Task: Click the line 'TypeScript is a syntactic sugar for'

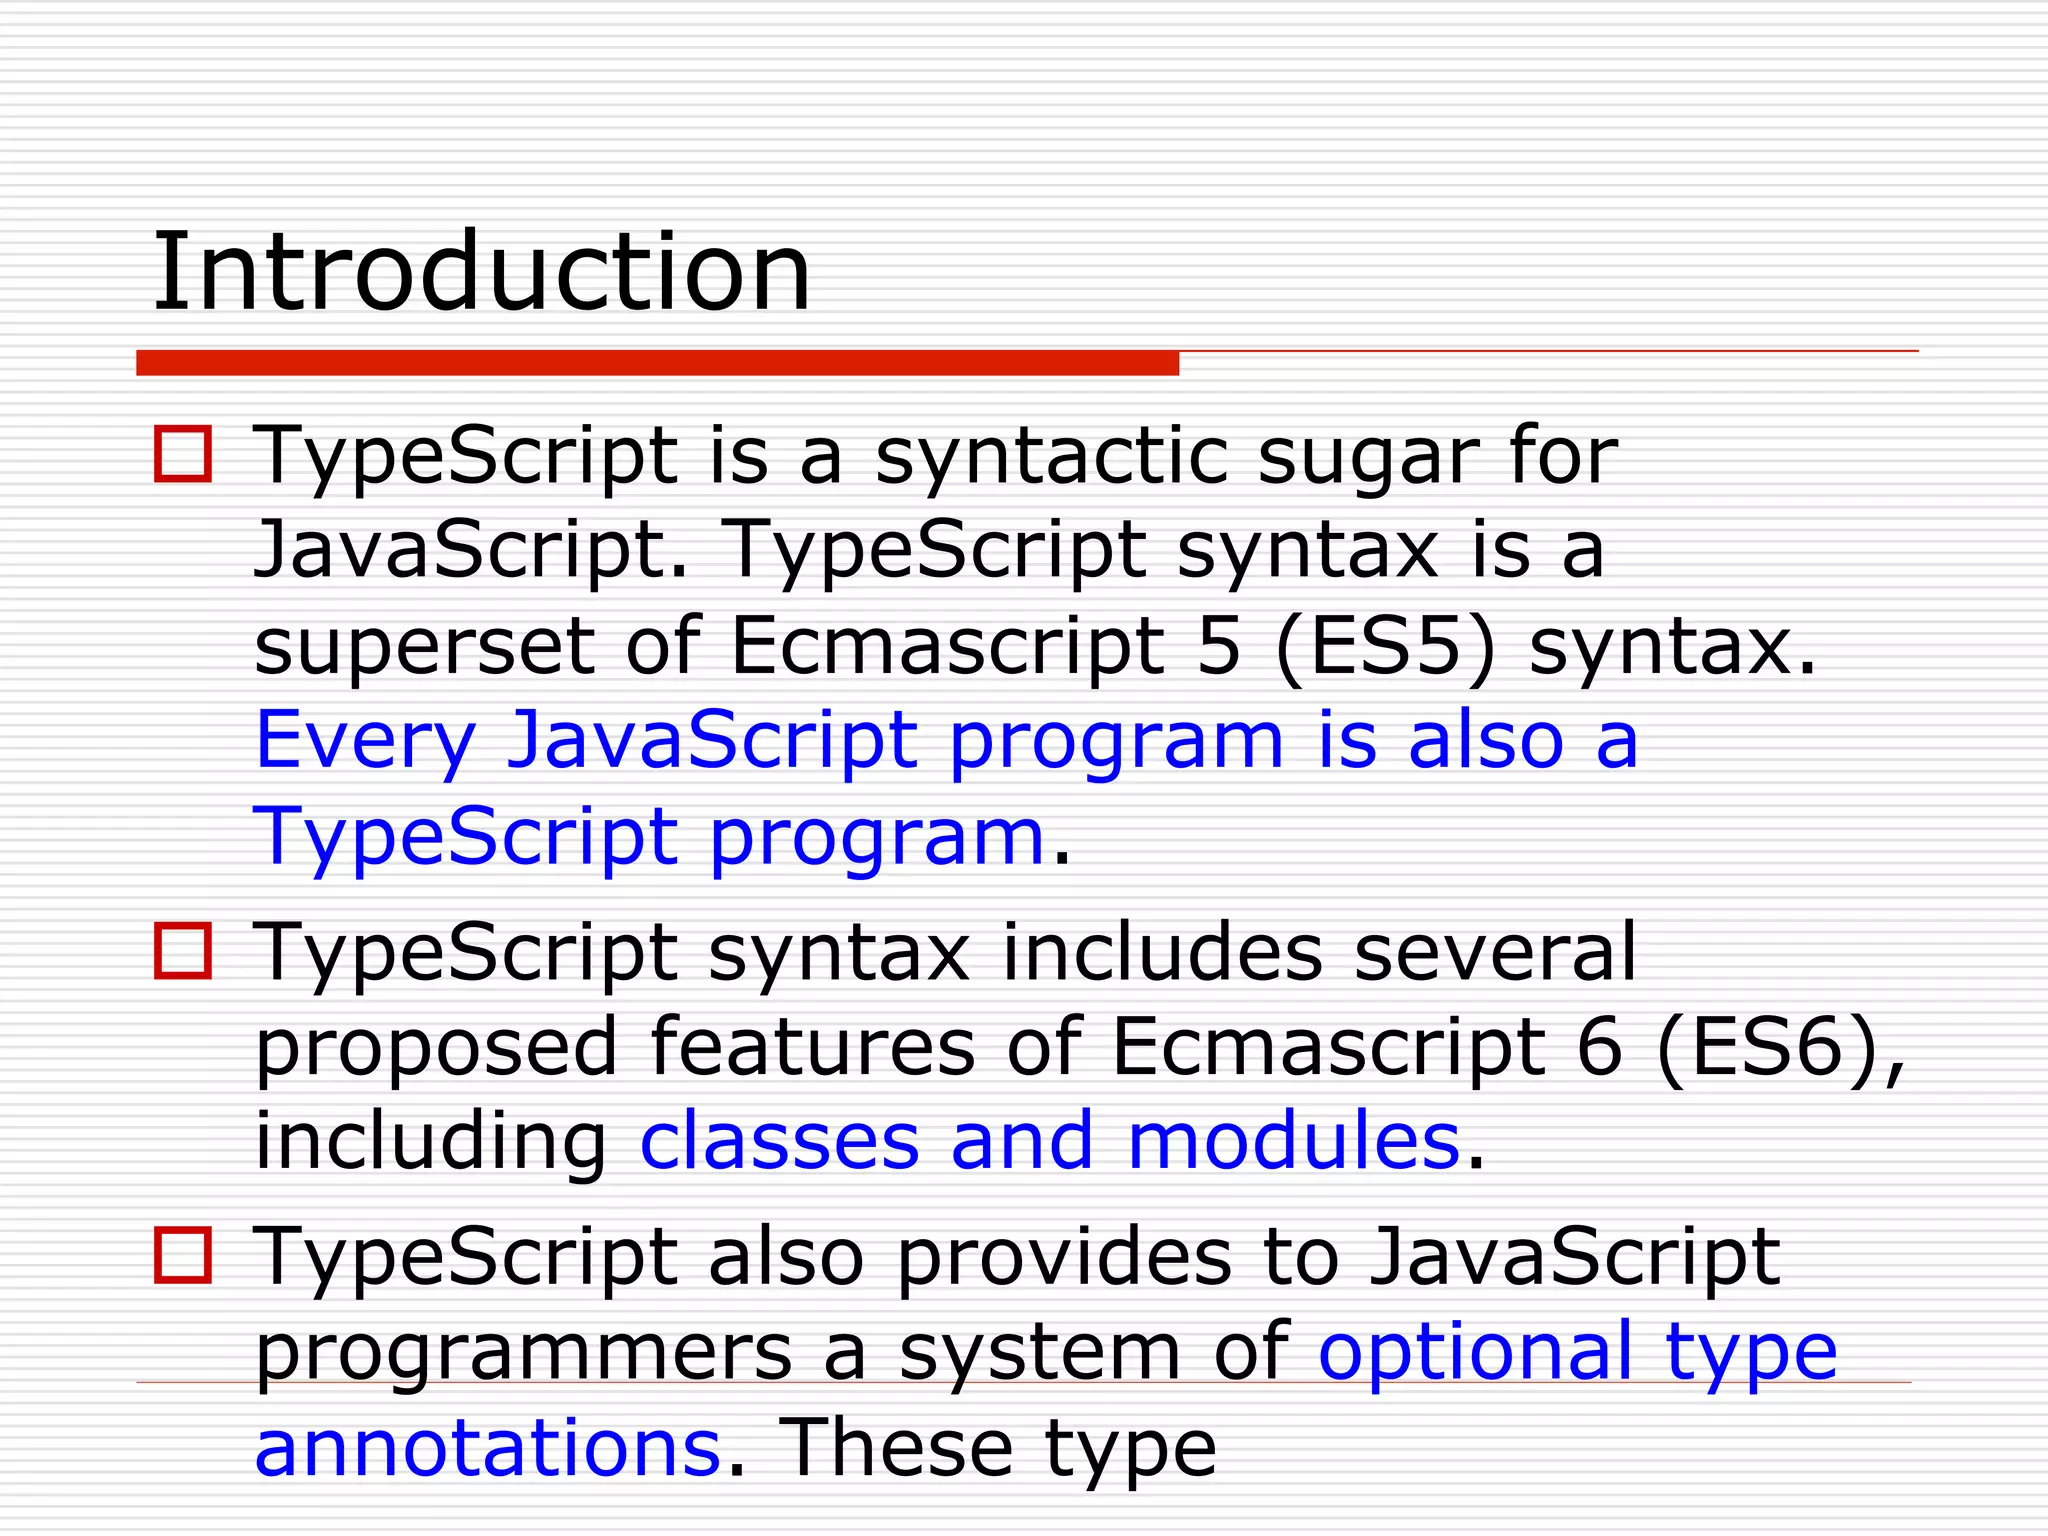Action: tap(936, 457)
